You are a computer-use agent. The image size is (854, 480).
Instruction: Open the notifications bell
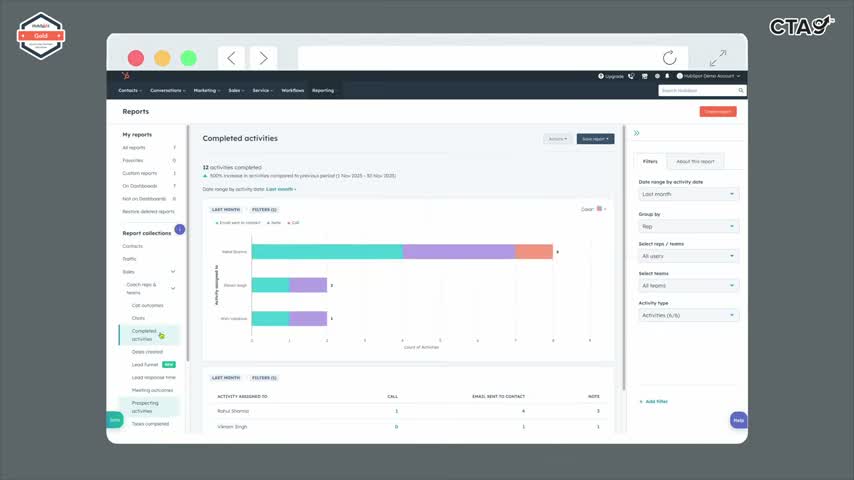pyautogui.click(x=667, y=76)
